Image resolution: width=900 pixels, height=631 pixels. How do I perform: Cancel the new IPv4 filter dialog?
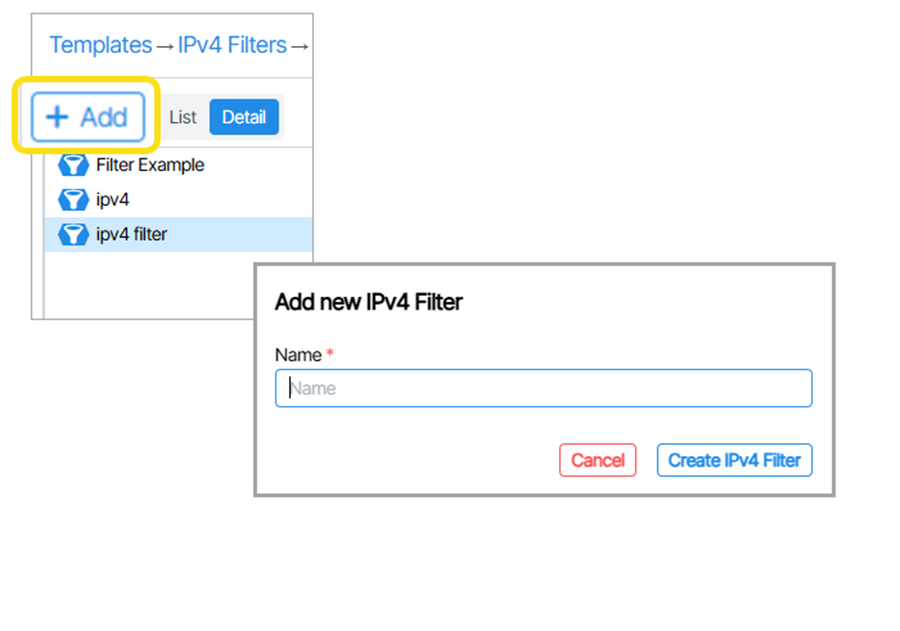pyautogui.click(x=597, y=460)
